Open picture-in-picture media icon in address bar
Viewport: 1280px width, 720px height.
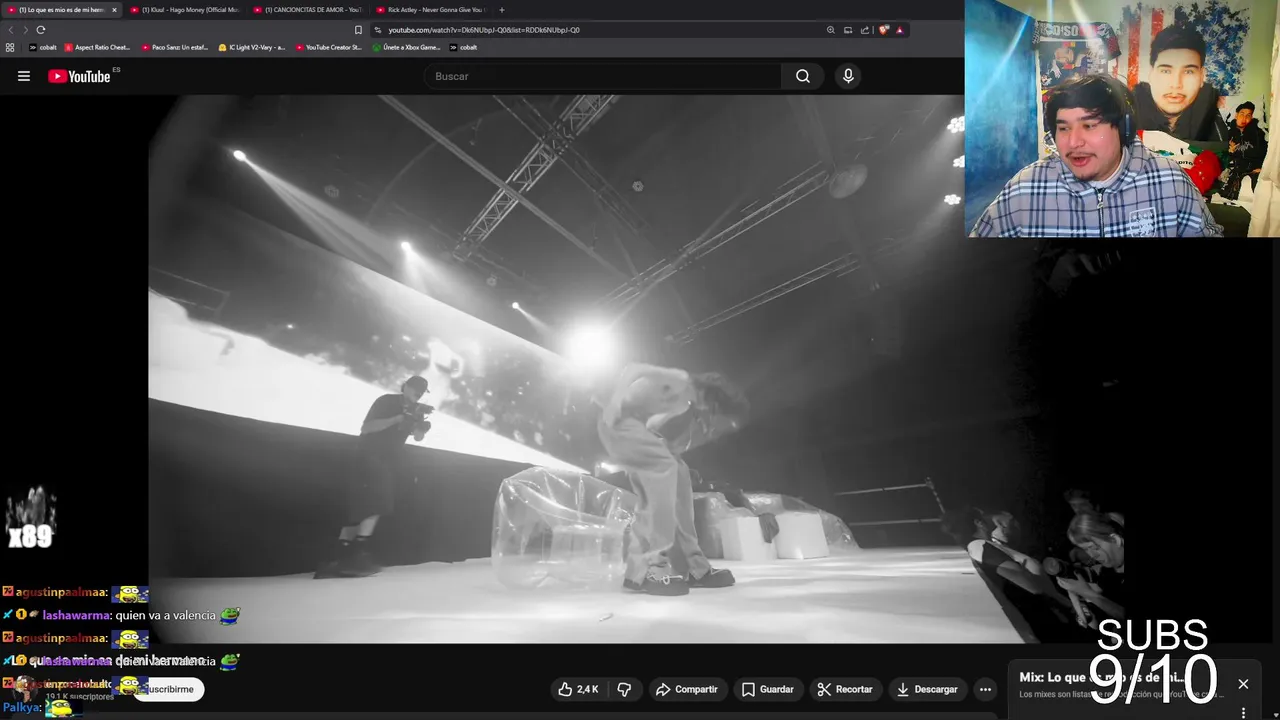848,30
